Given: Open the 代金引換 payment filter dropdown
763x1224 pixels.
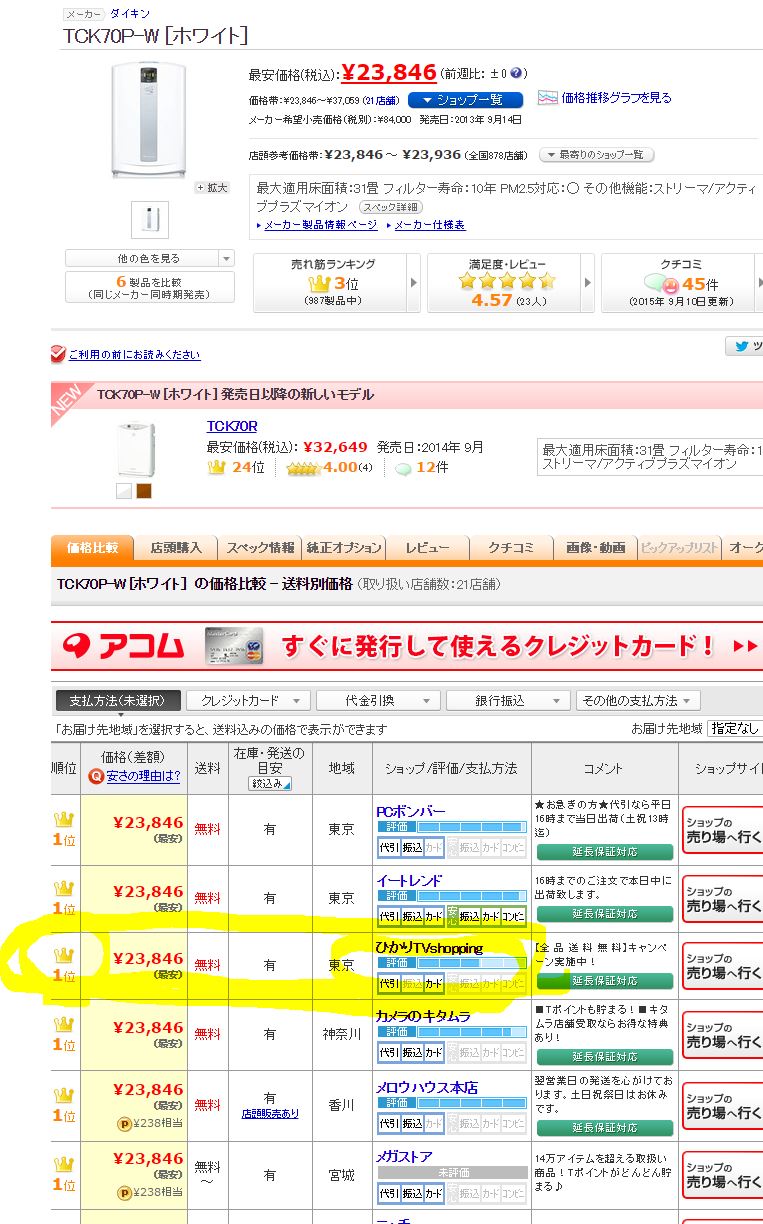Looking at the screenshot, I should tap(378, 700).
